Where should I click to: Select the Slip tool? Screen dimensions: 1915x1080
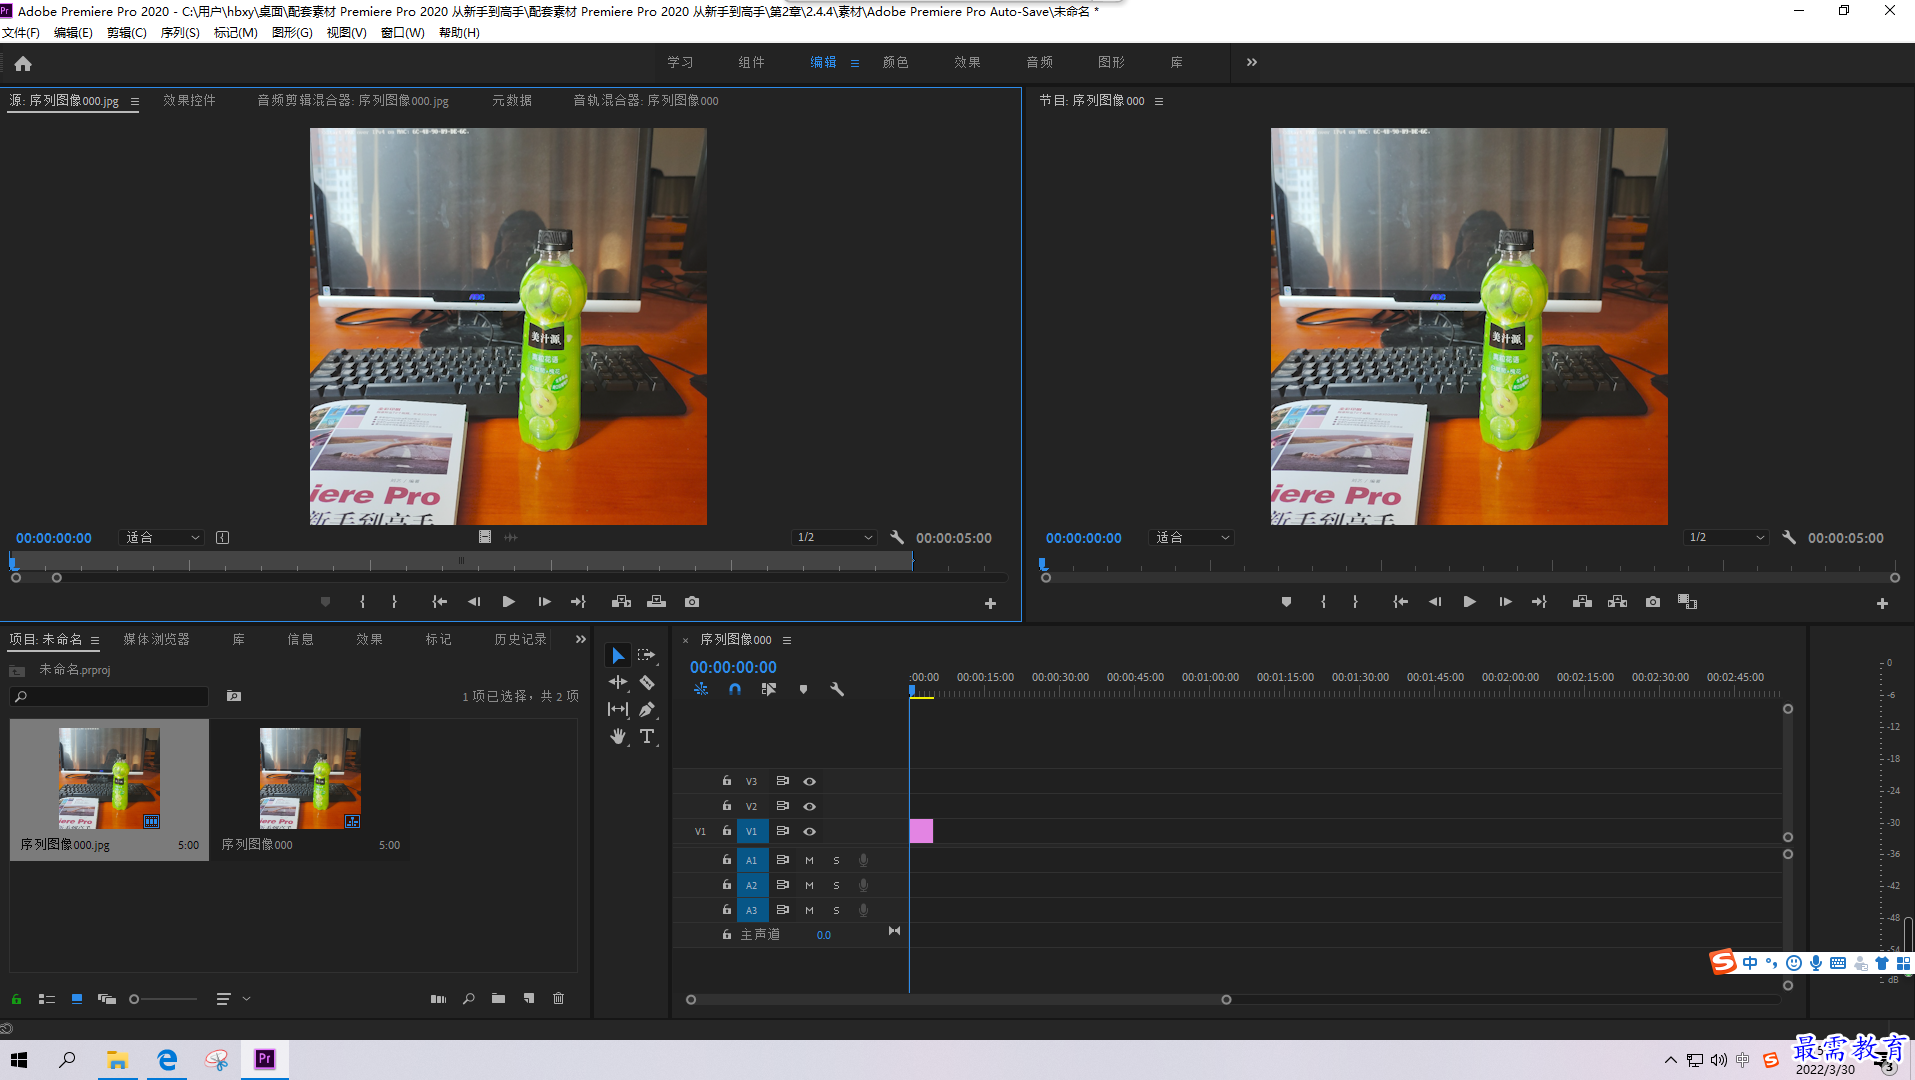(618, 710)
